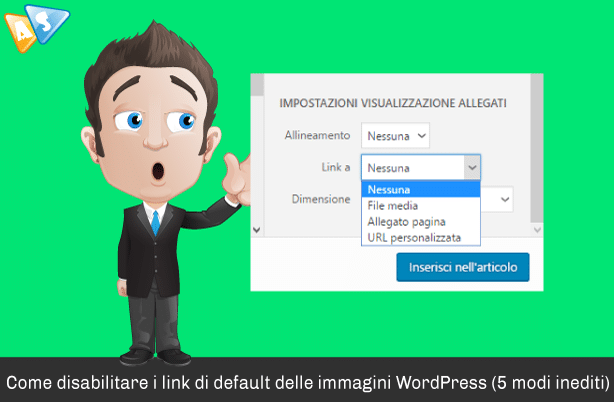Choose File media option

click(x=421, y=206)
